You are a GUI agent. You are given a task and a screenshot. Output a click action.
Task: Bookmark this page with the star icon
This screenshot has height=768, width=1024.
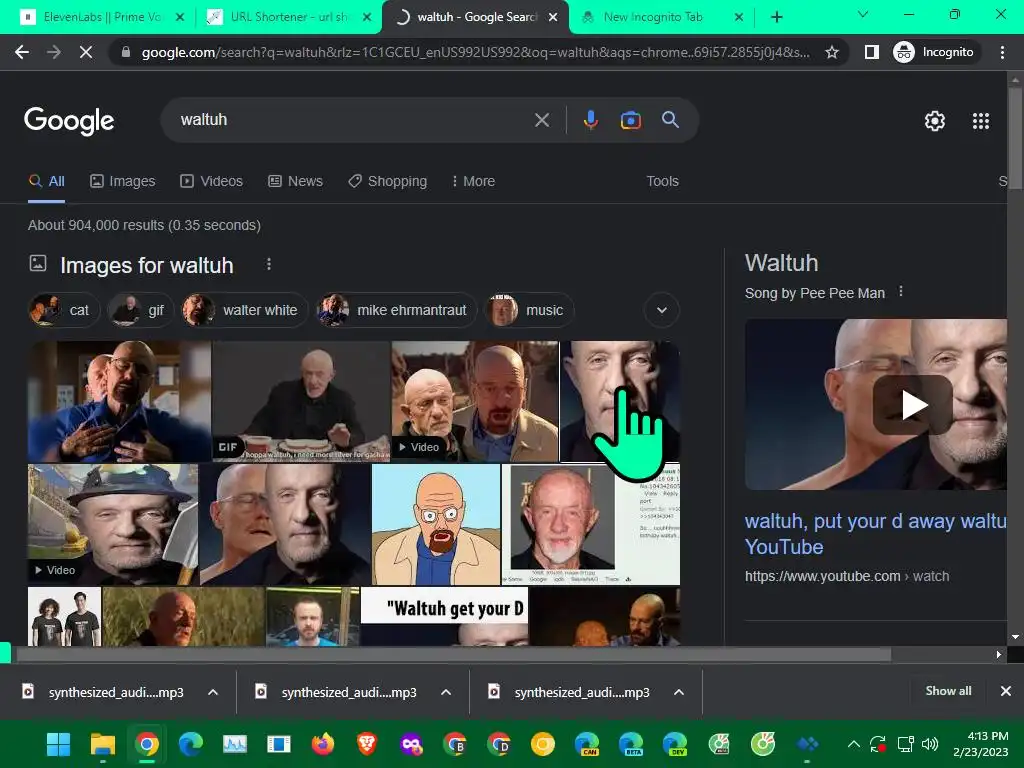831,52
